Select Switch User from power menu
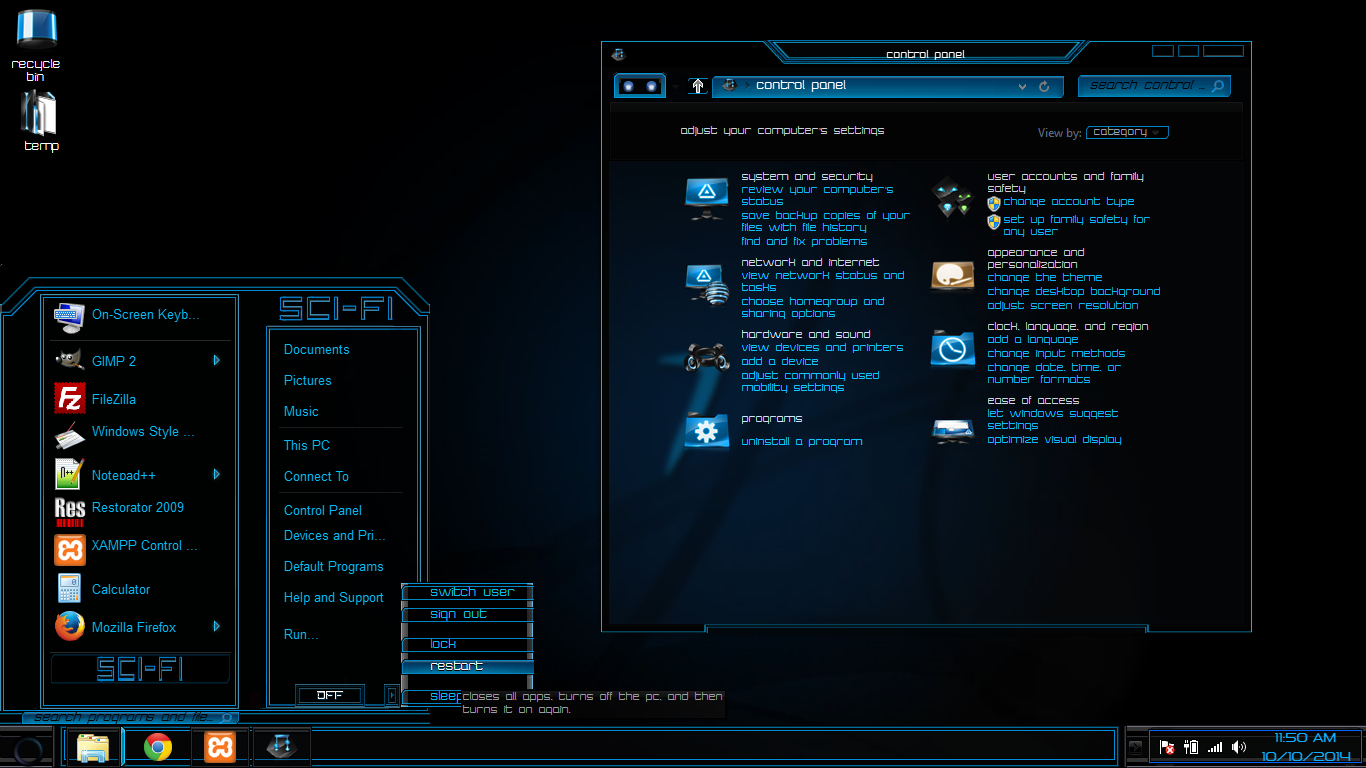Screen dimensions: 1366x768 tap(467, 592)
